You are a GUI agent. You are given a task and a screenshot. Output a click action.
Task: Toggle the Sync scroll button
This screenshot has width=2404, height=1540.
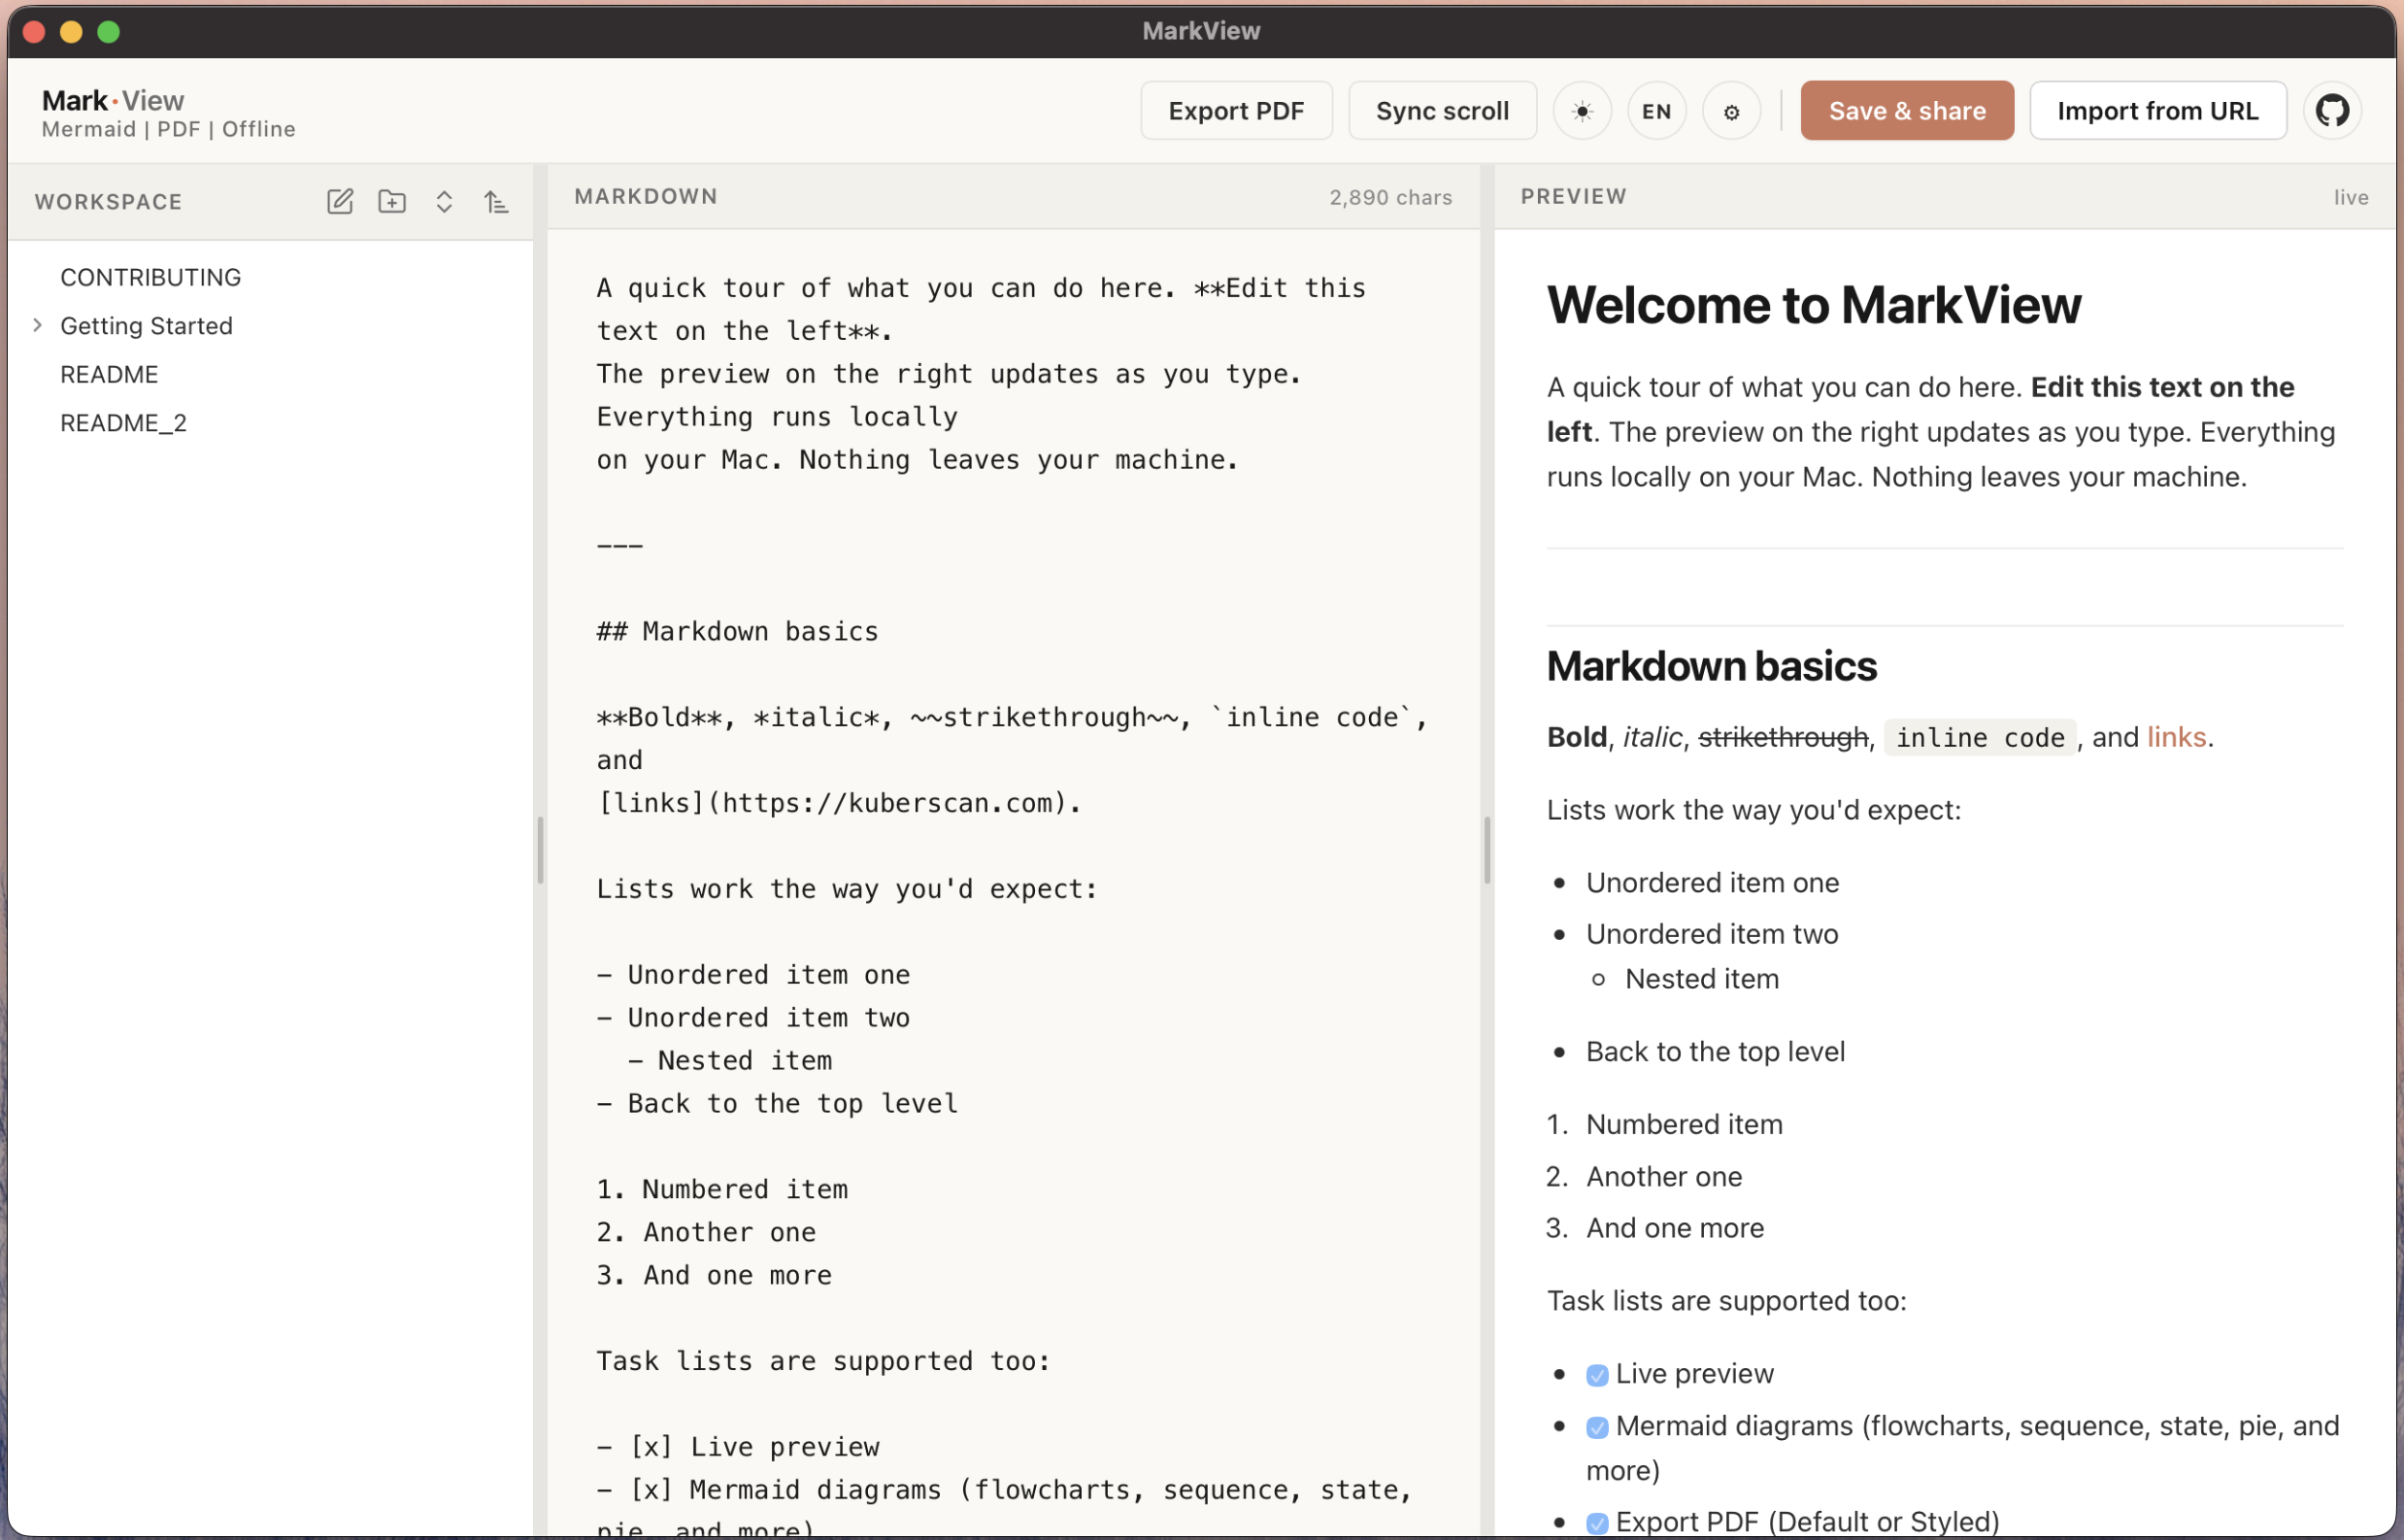click(1442, 111)
